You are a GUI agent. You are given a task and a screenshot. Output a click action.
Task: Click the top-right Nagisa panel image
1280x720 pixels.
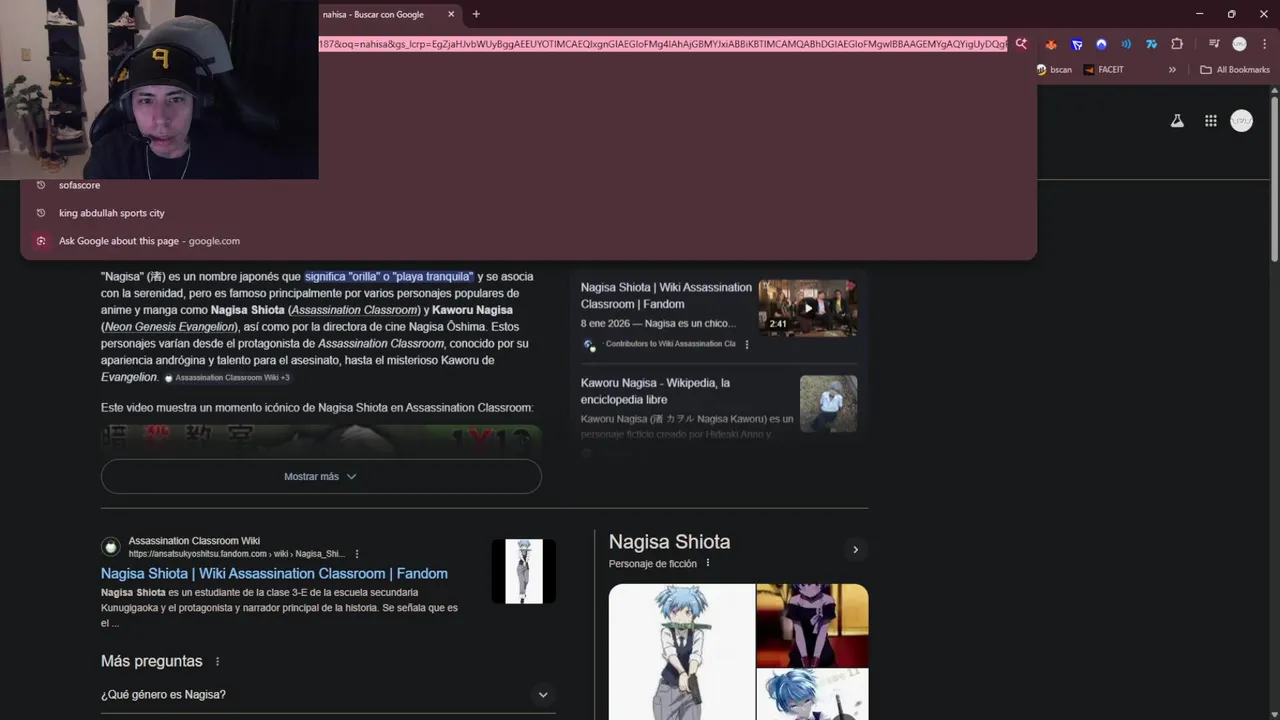pos(812,625)
